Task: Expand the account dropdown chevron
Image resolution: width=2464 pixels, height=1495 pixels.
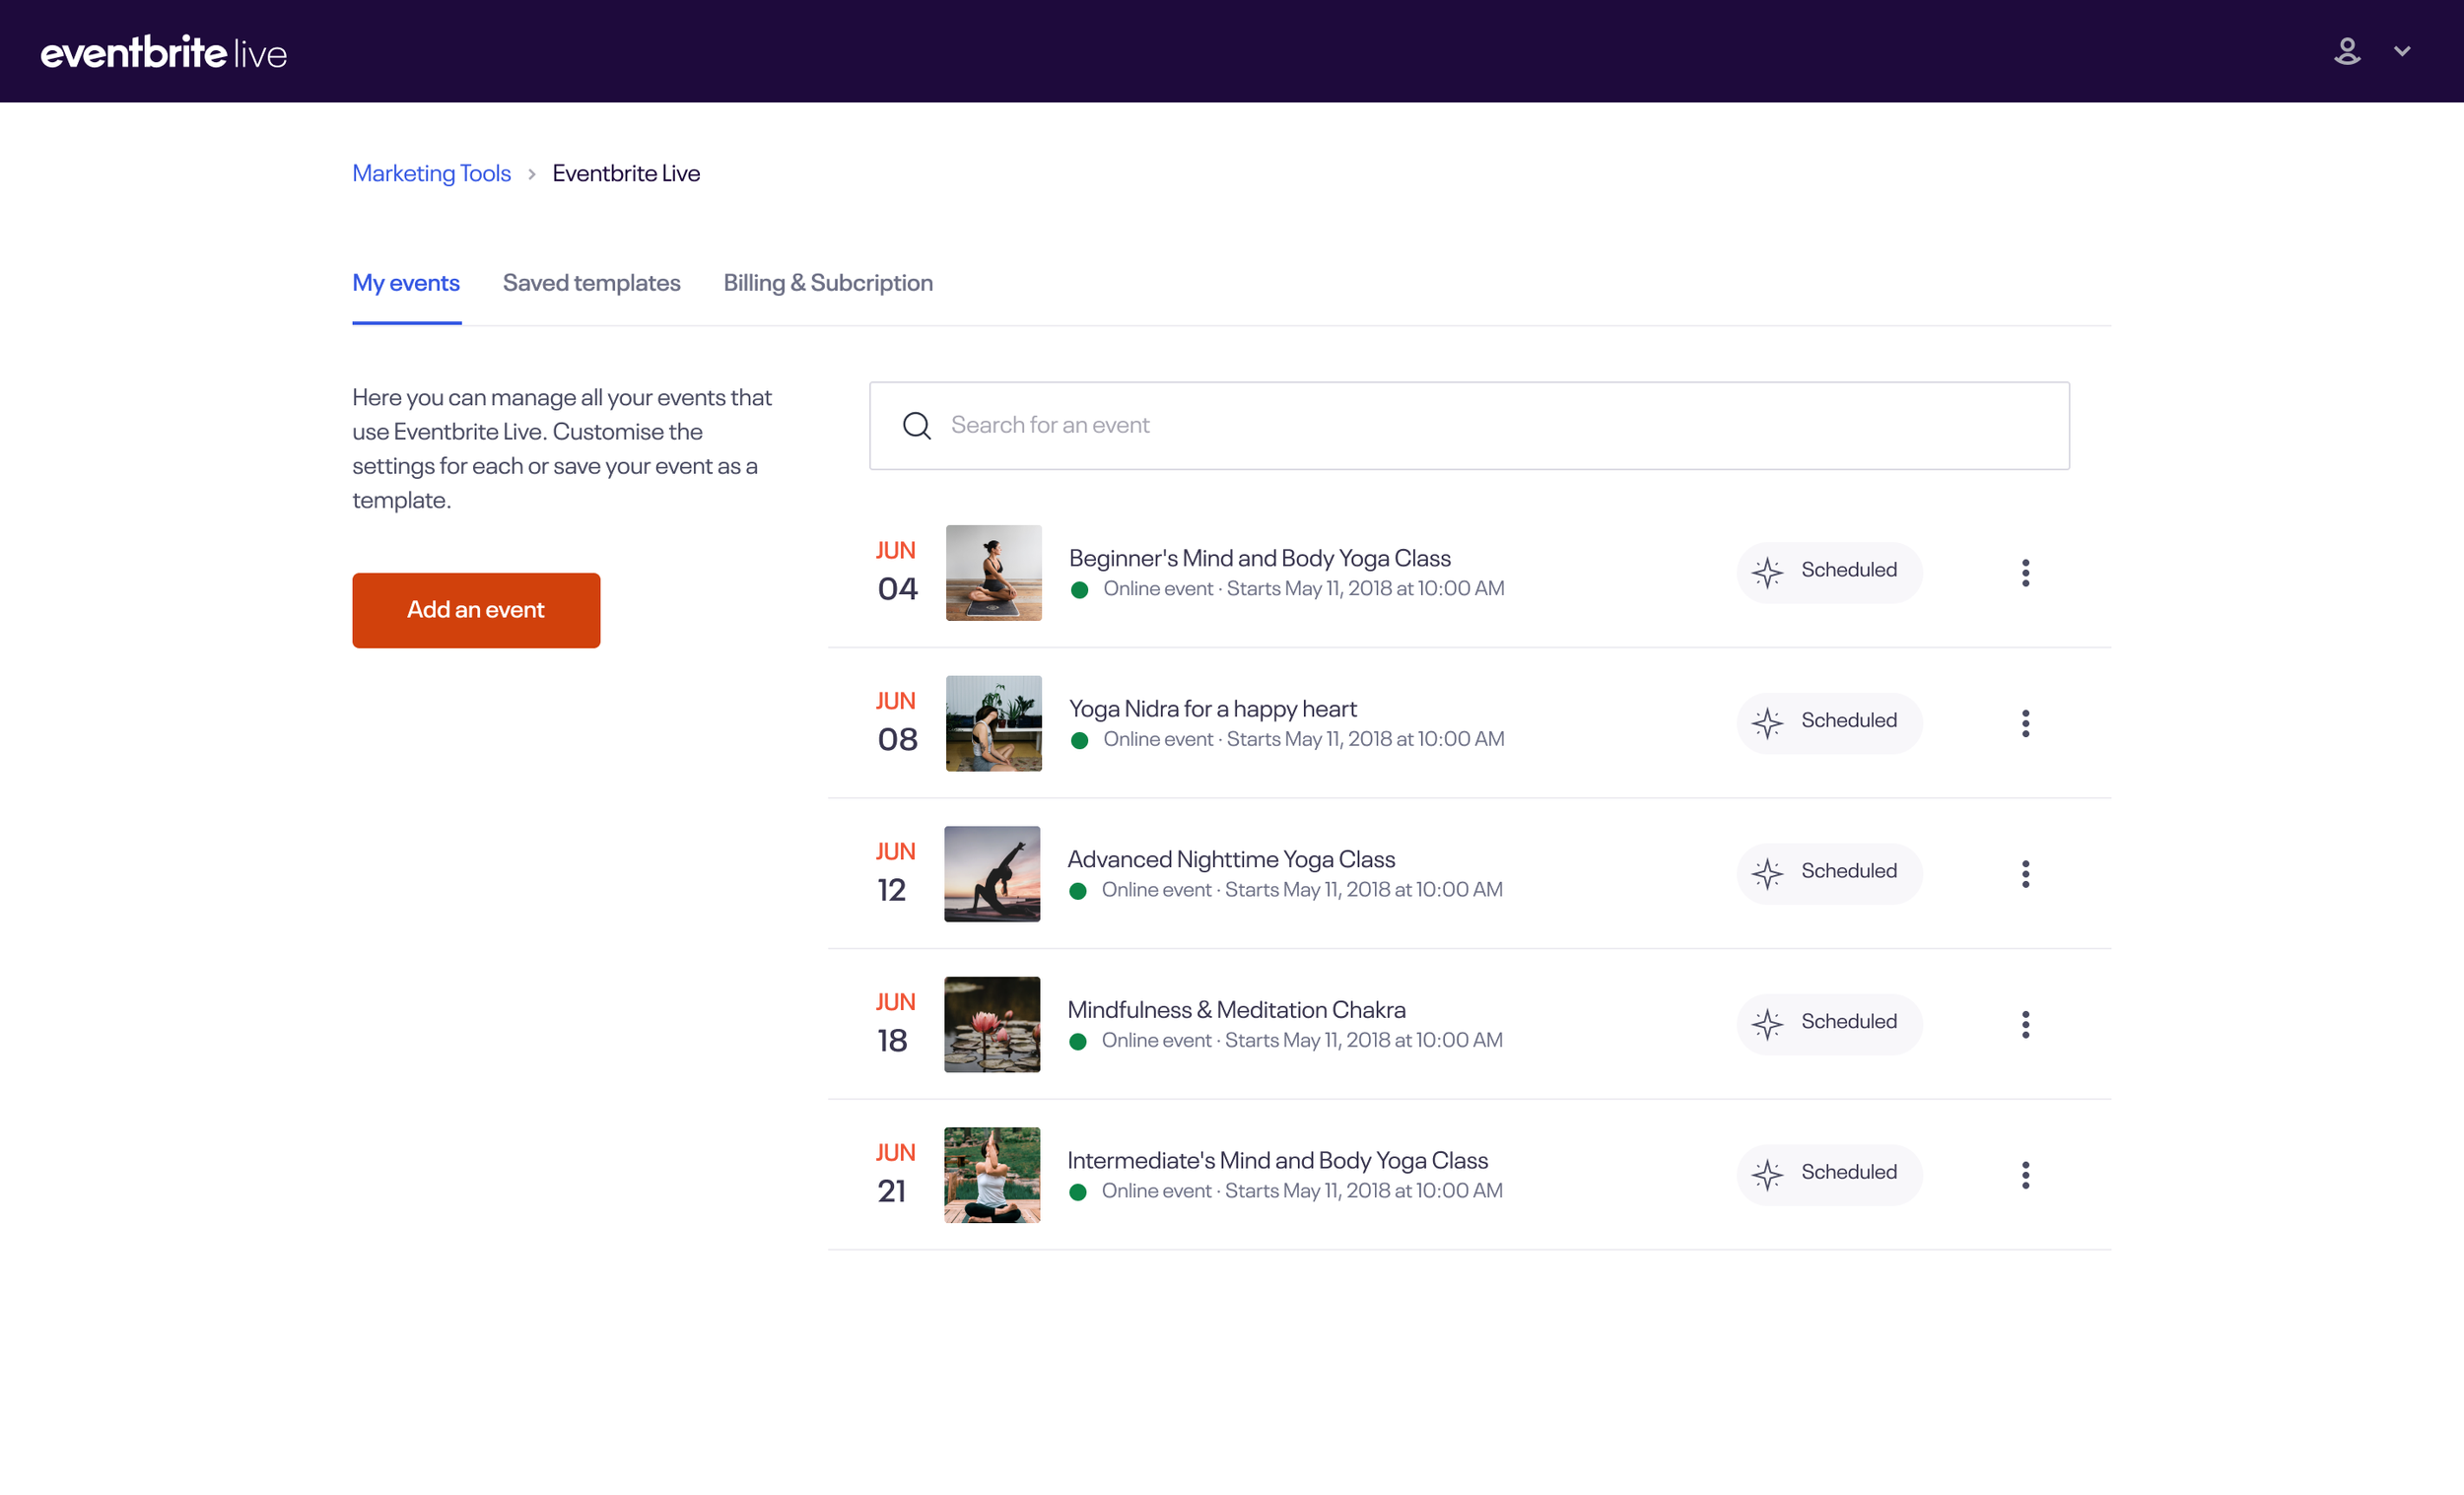Action: pos(2402,51)
